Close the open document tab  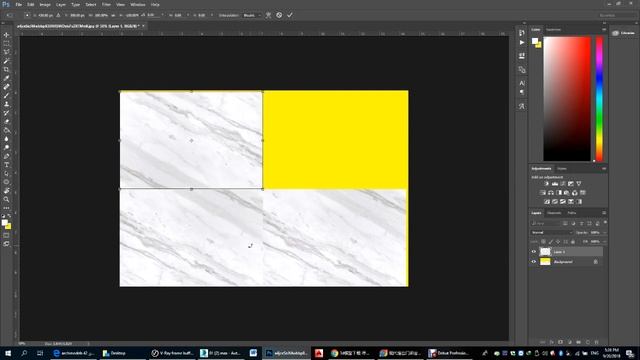point(143,26)
